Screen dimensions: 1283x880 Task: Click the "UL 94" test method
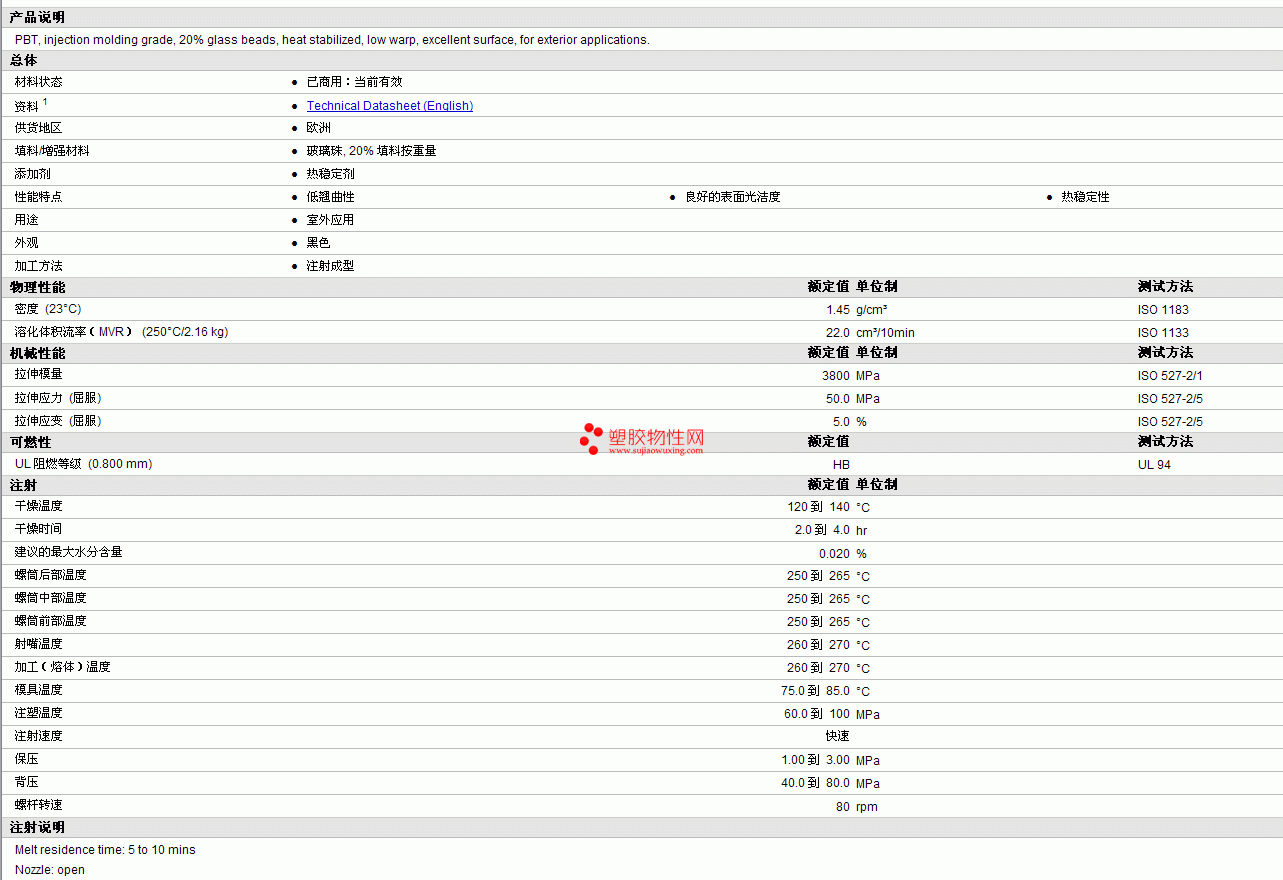point(1154,465)
